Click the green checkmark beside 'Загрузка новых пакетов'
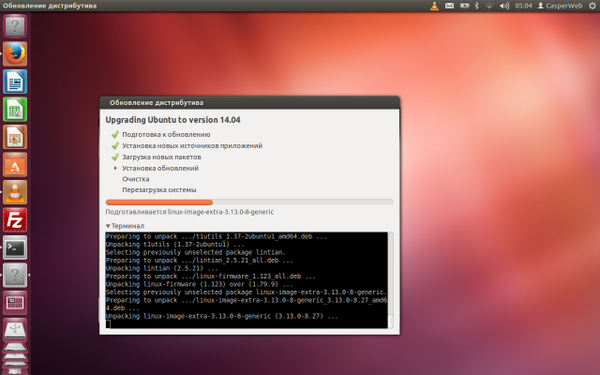 point(115,157)
